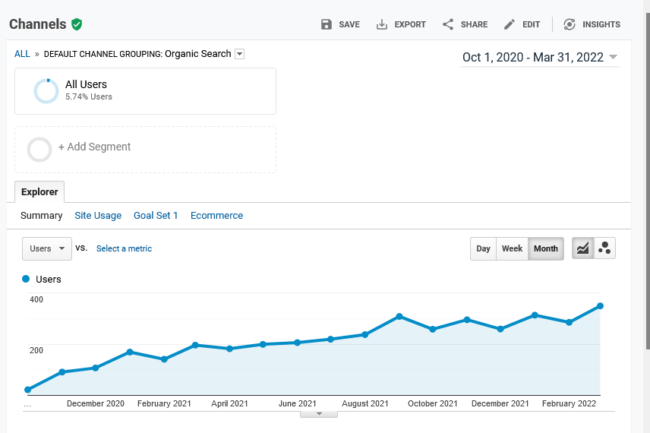650x433 pixels.
Task: Open the Users metric dropdown
Action: point(47,249)
